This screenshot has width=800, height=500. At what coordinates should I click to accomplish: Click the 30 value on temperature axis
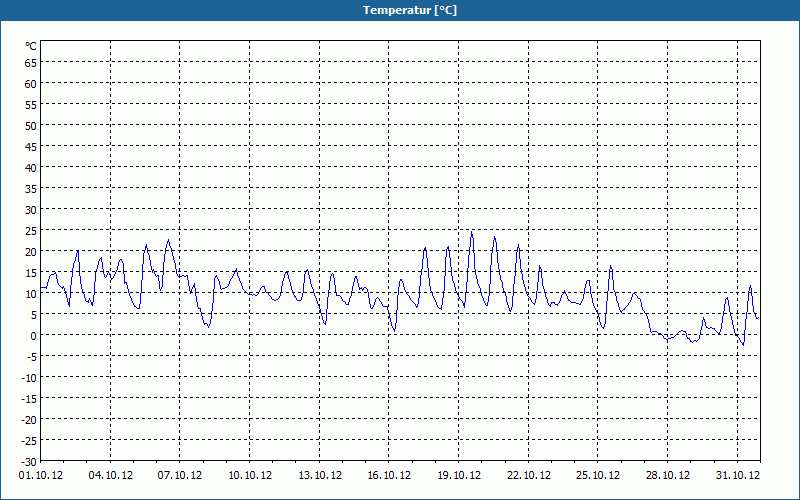click(x=31, y=210)
